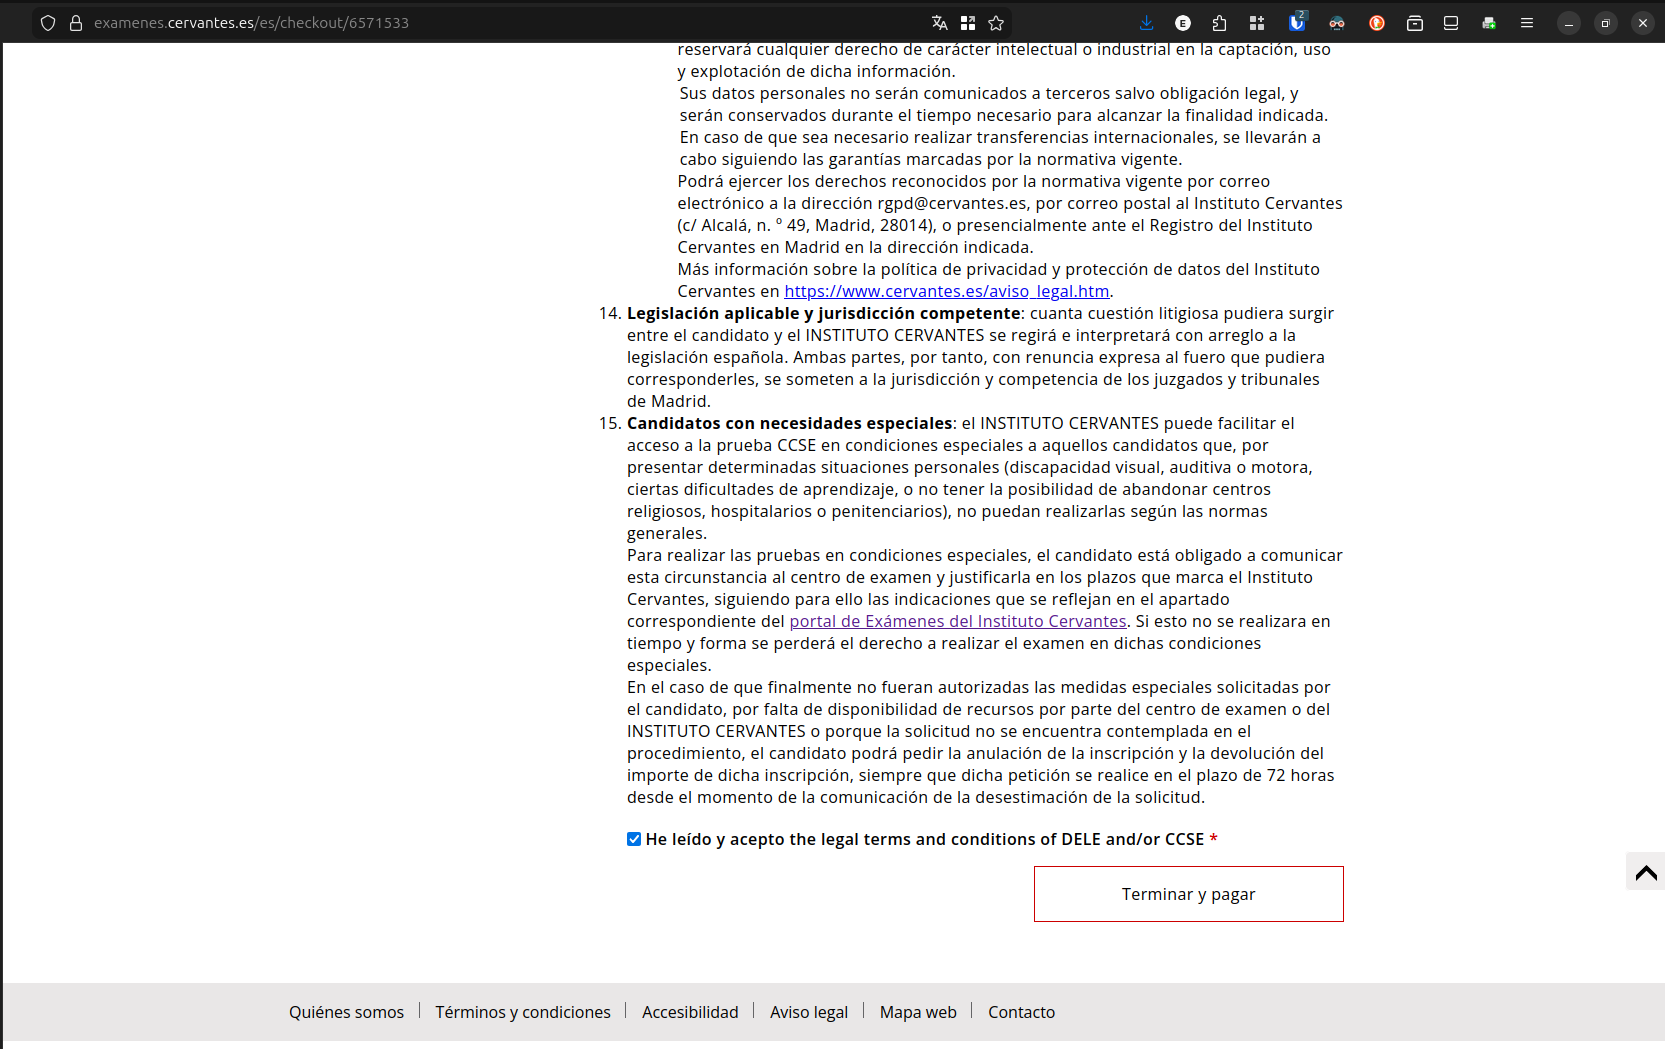Uncheck the accept legal terms checkbox
1665x1049 pixels.
pyautogui.click(x=634, y=839)
